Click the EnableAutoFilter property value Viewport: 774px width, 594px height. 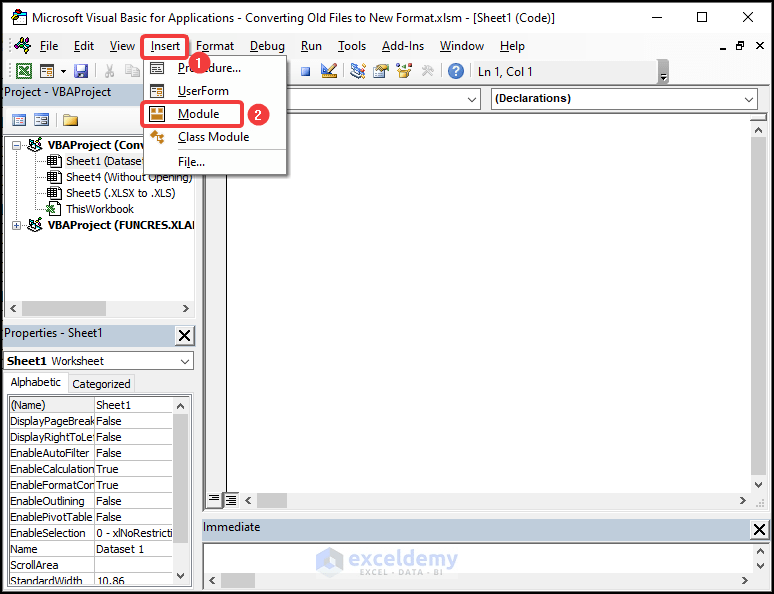(x=133, y=453)
